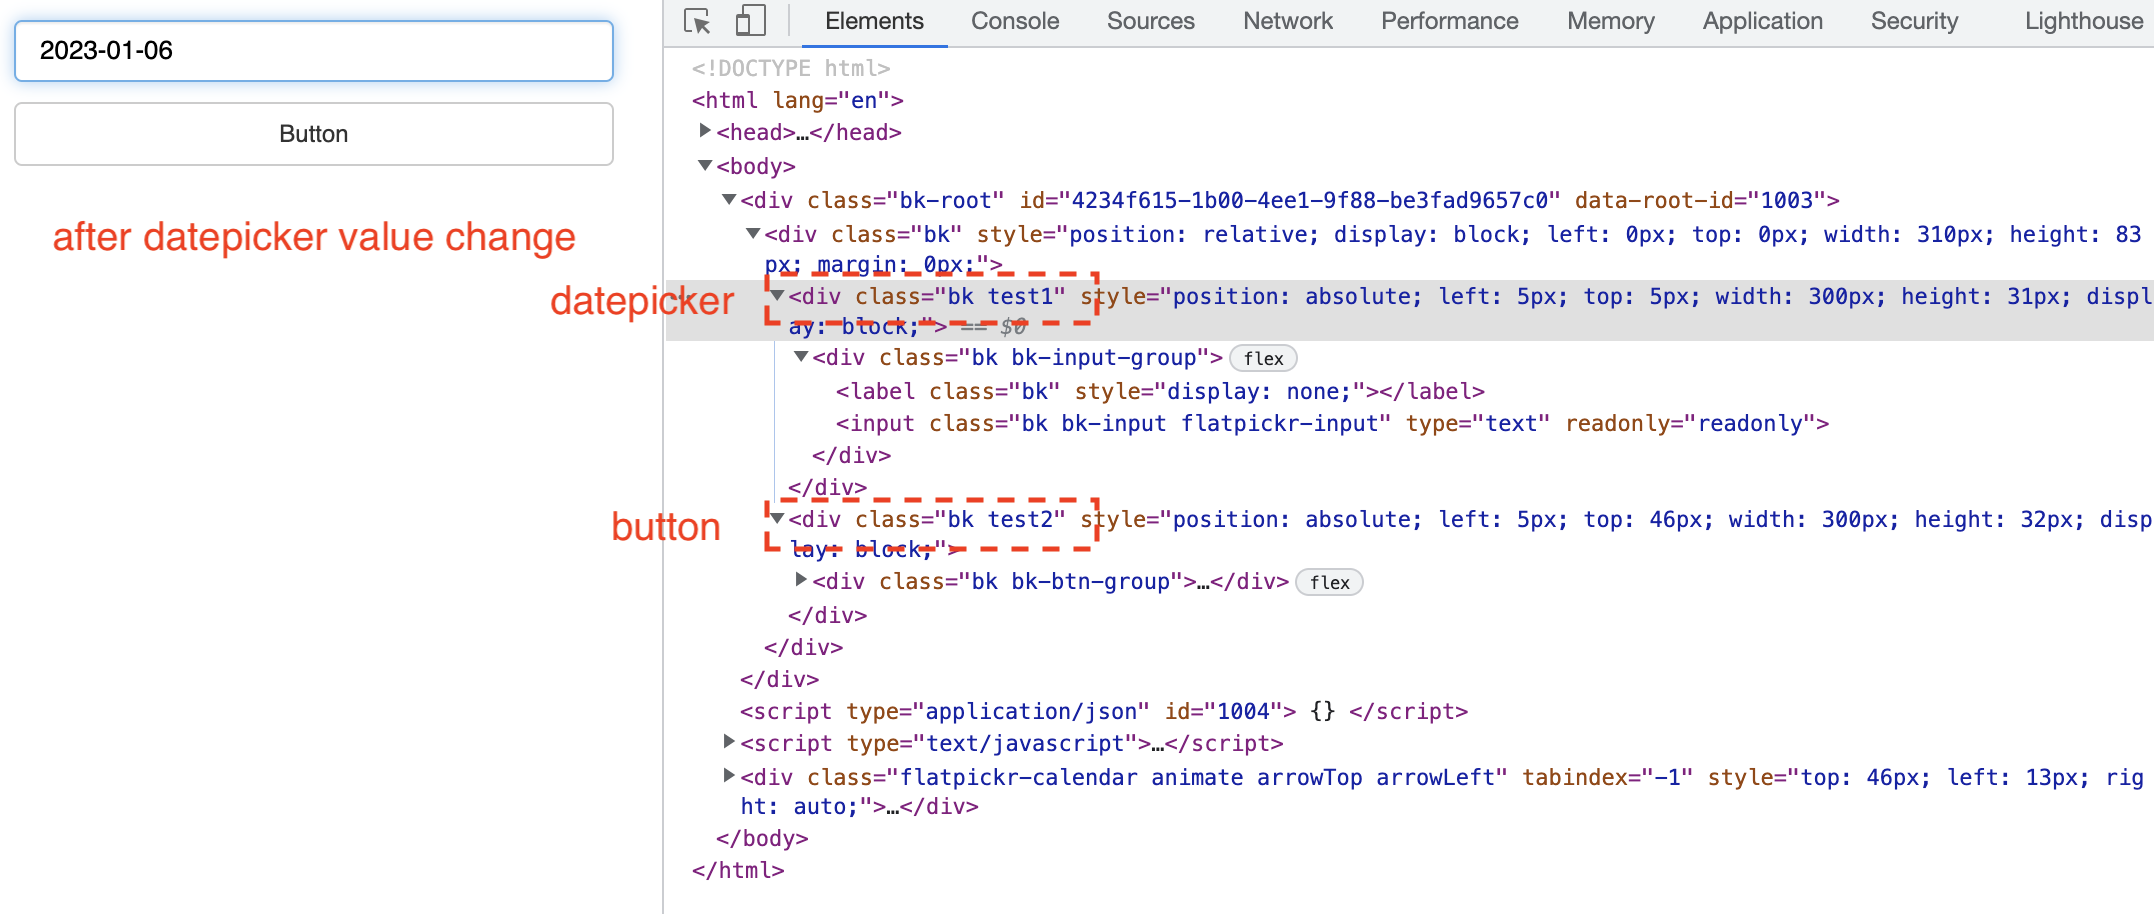Click the flex badge on bk-btn-group
The width and height of the screenshot is (2154, 914).
point(1329,582)
